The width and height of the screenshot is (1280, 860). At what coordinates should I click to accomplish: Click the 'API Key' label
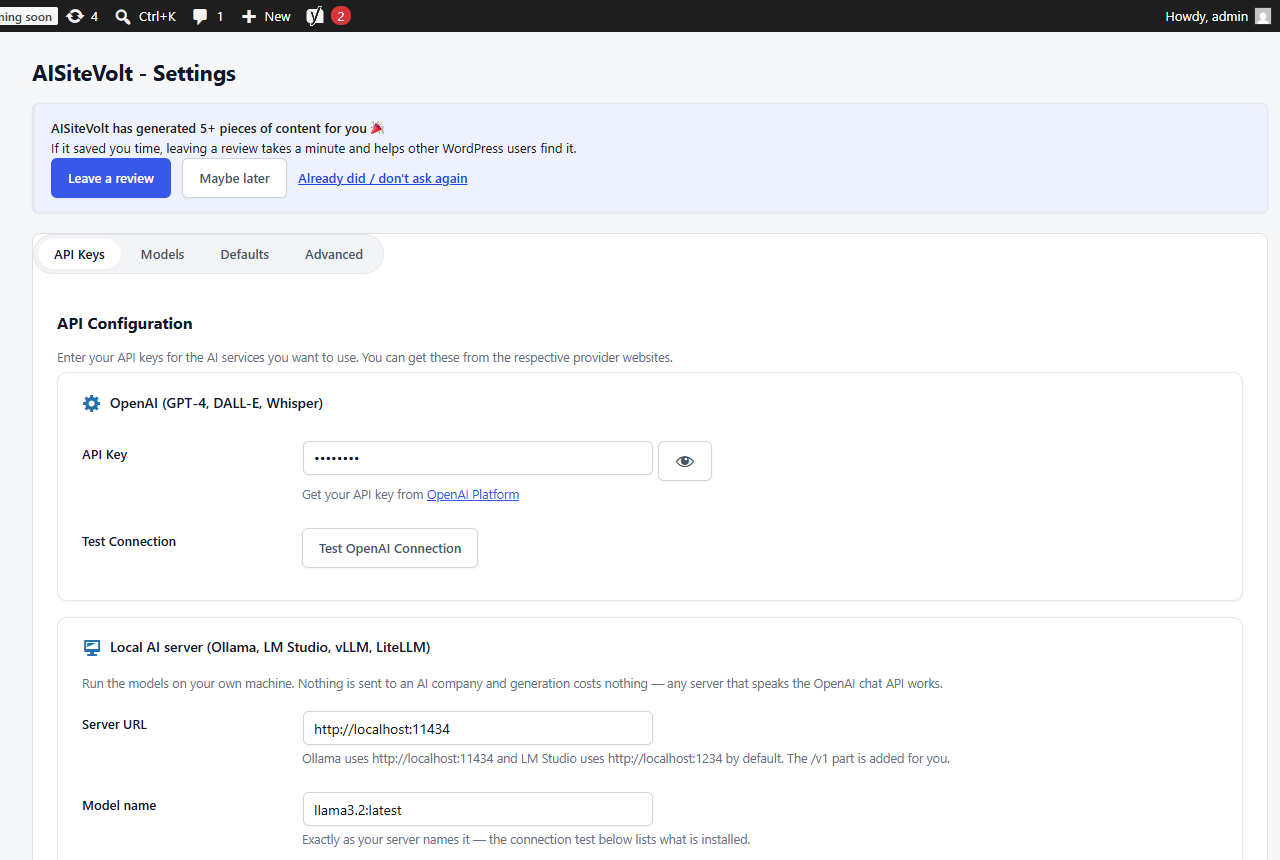pyautogui.click(x=105, y=454)
